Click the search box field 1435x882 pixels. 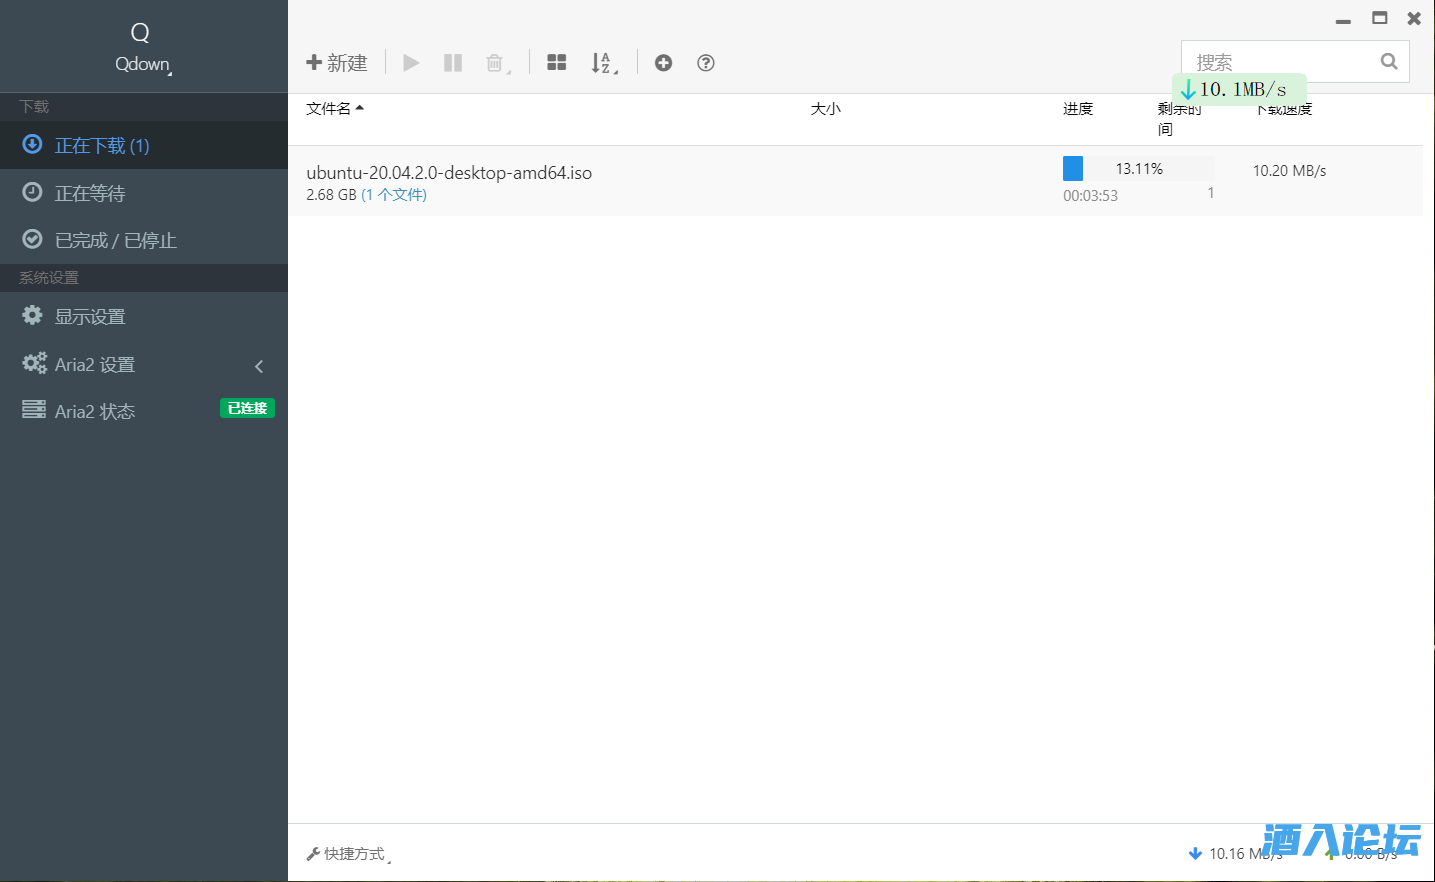(x=1280, y=62)
